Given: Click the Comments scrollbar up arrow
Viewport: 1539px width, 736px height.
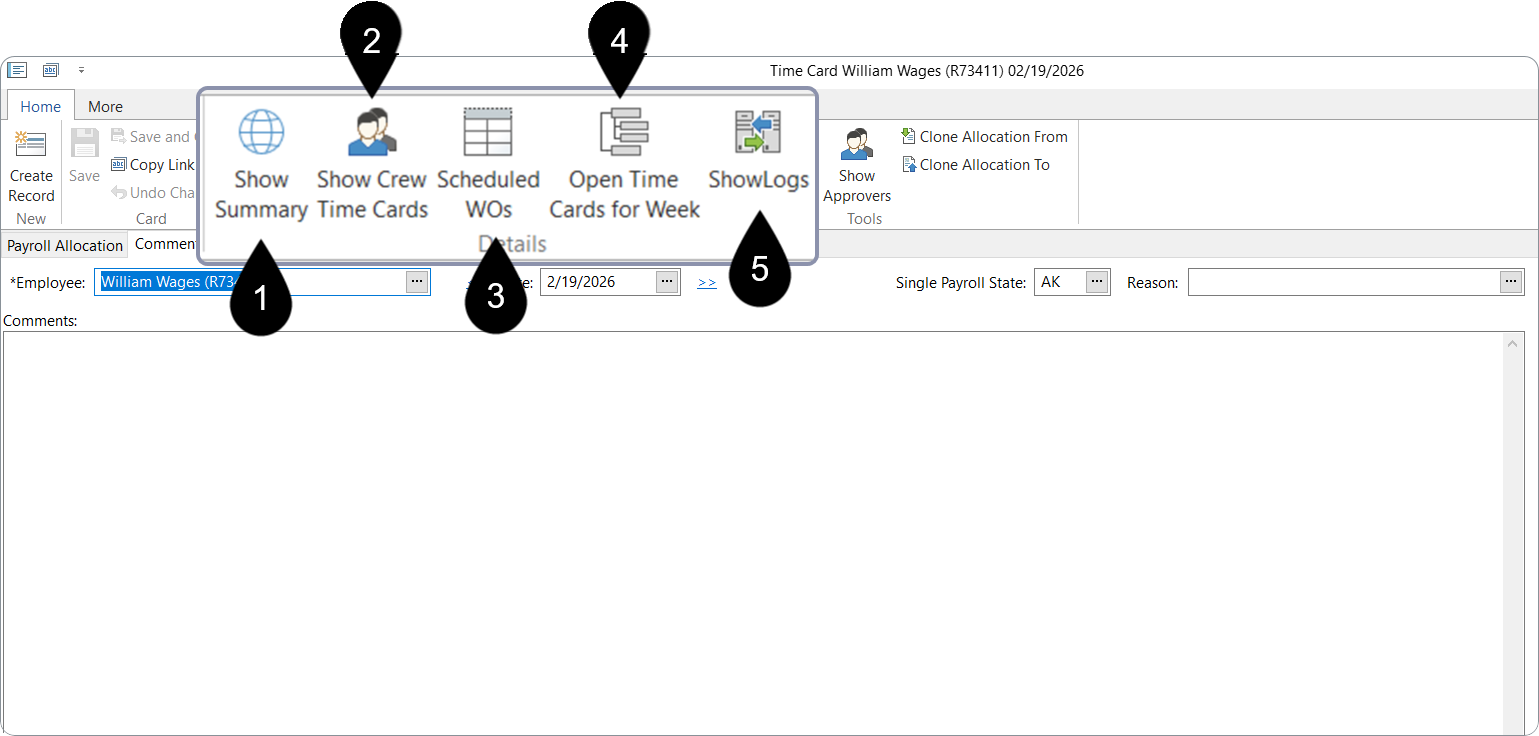Looking at the screenshot, I should (x=1512, y=344).
